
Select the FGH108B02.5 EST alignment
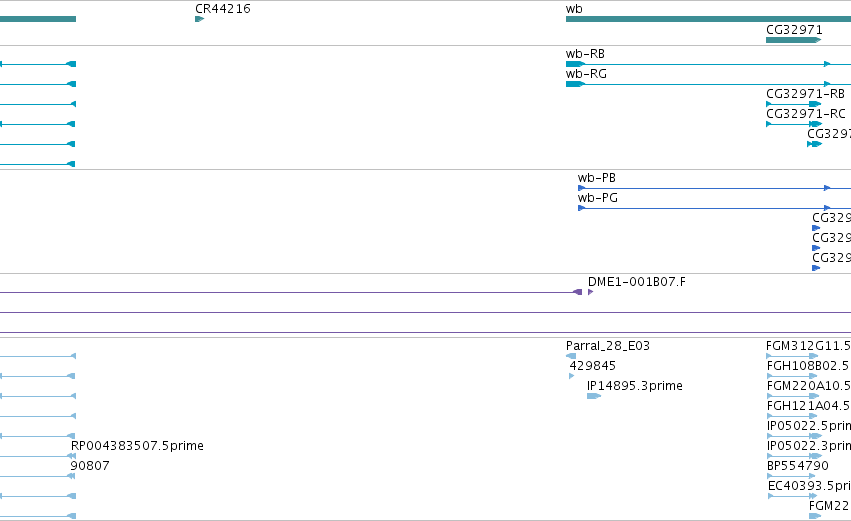(791, 376)
